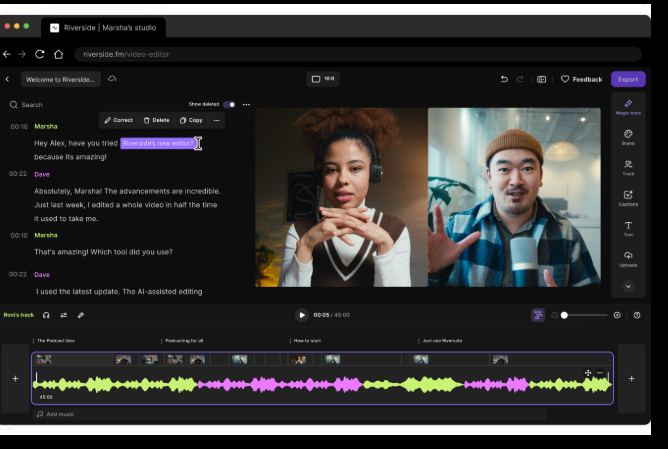
Task: Open the three-dots menu in selection toolbar
Action: pyautogui.click(x=216, y=120)
